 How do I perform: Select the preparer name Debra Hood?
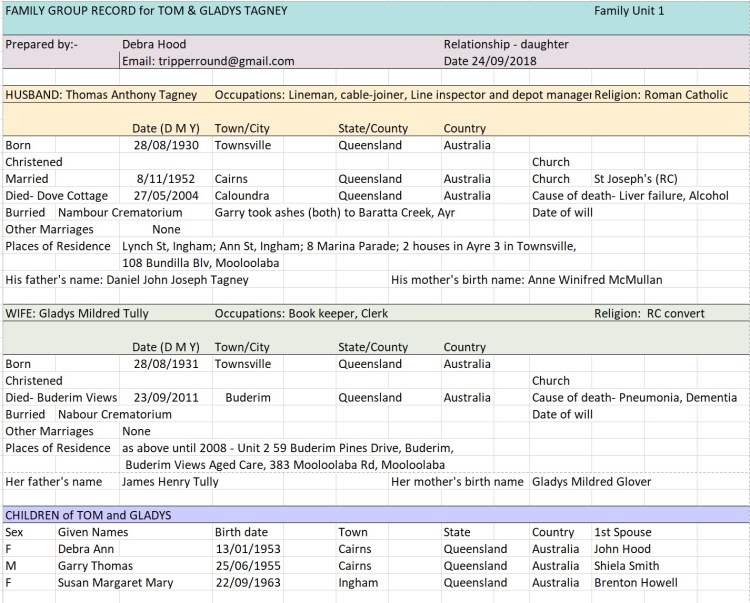[154, 44]
